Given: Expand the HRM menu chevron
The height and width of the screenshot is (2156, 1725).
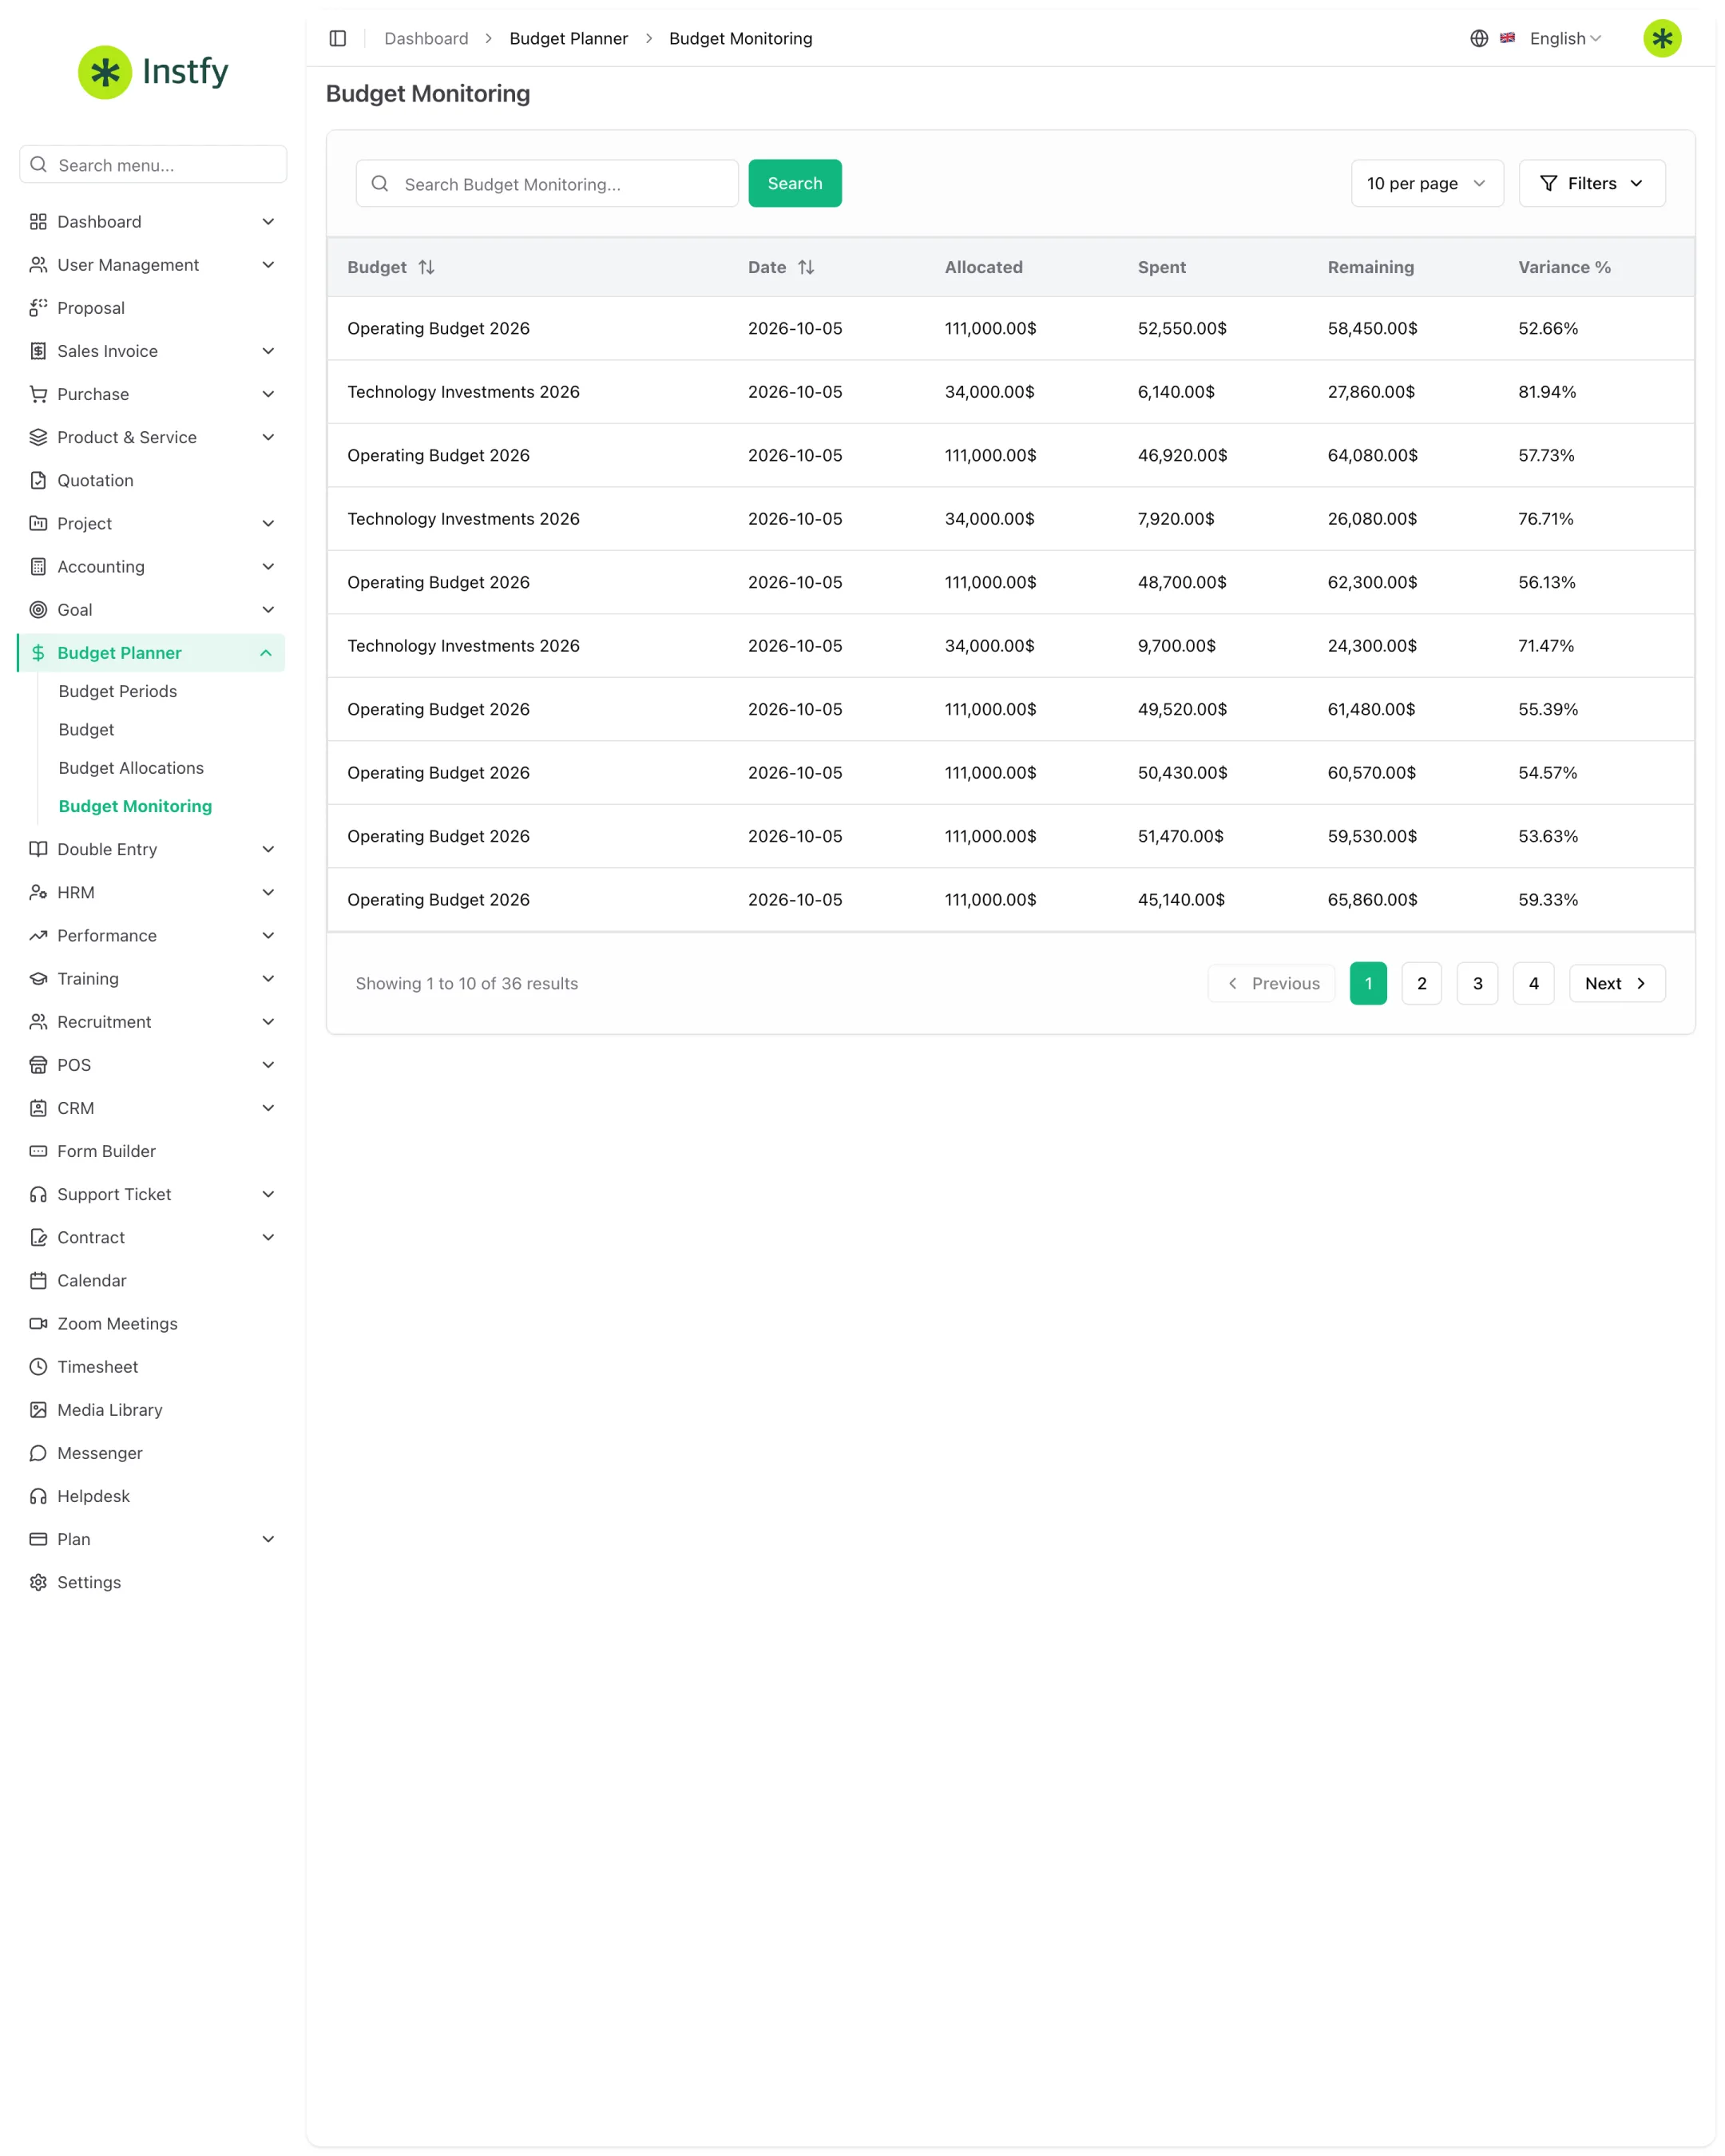Looking at the screenshot, I should coord(268,892).
